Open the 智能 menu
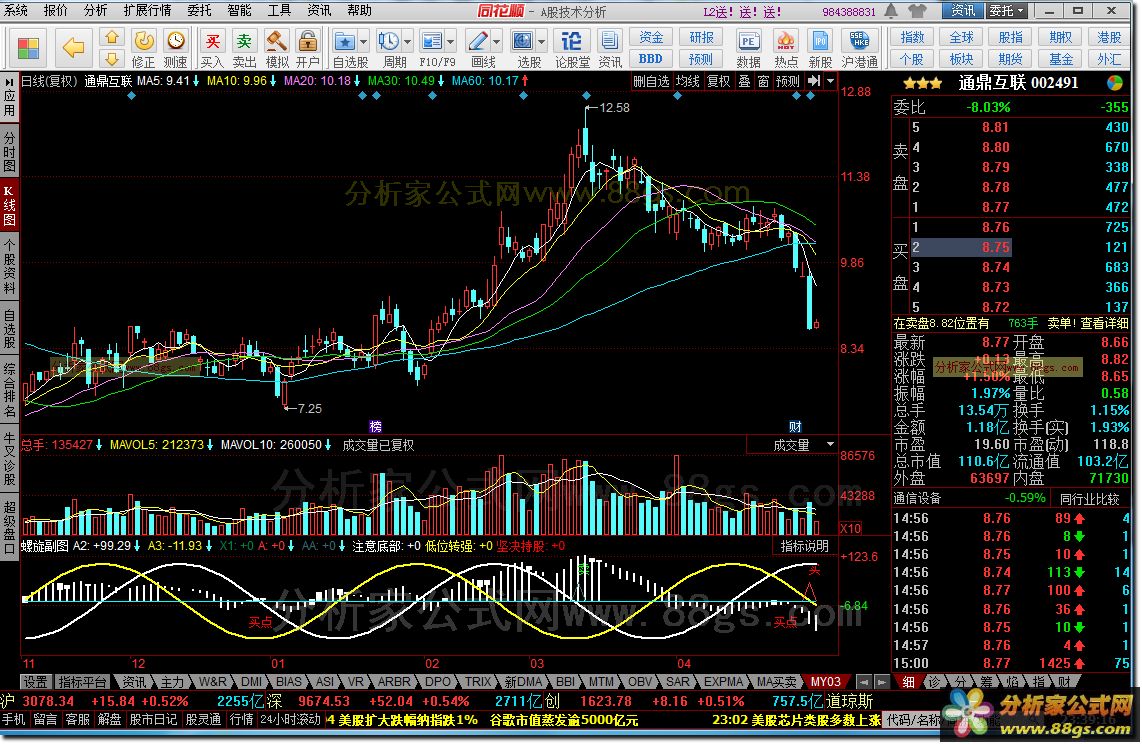Viewport: 1142px width, 744px height. coord(239,10)
